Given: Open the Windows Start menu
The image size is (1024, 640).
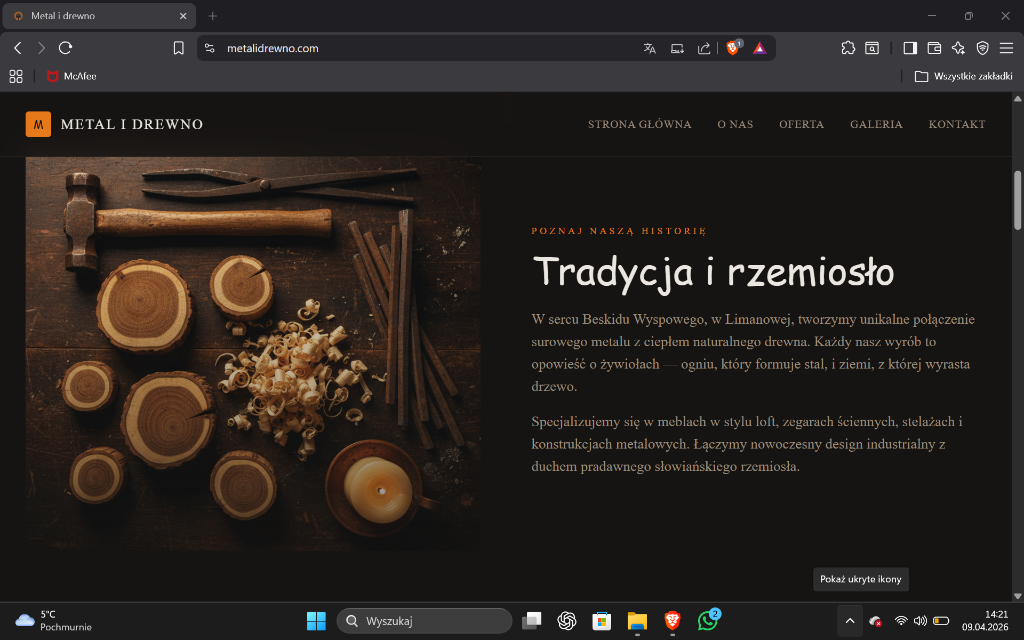Looking at the screenshot, I should (x=316, y=620).
